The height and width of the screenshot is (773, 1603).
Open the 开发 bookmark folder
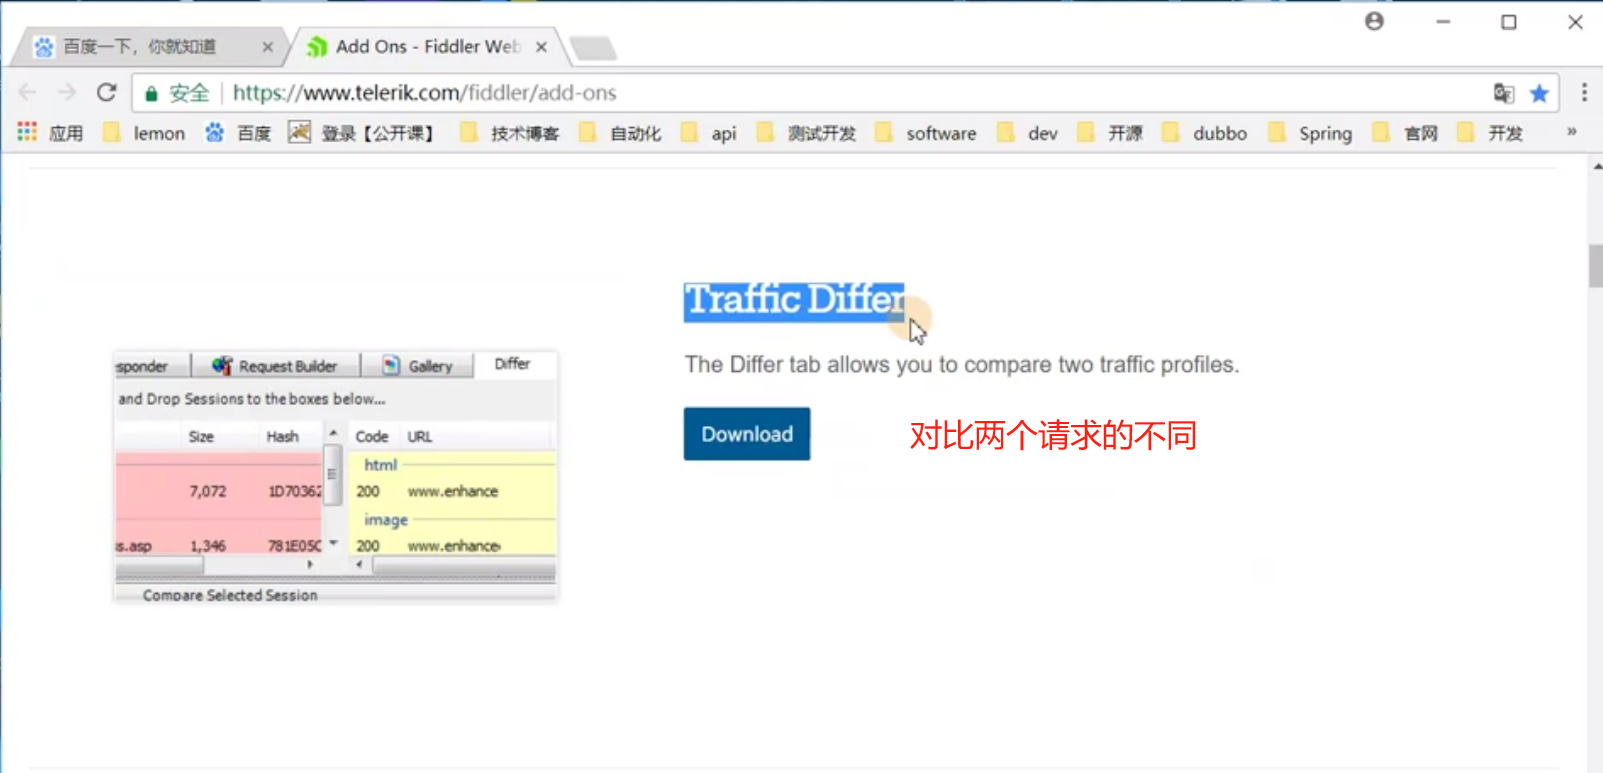pyautogui.click(x=1490, y=133)
